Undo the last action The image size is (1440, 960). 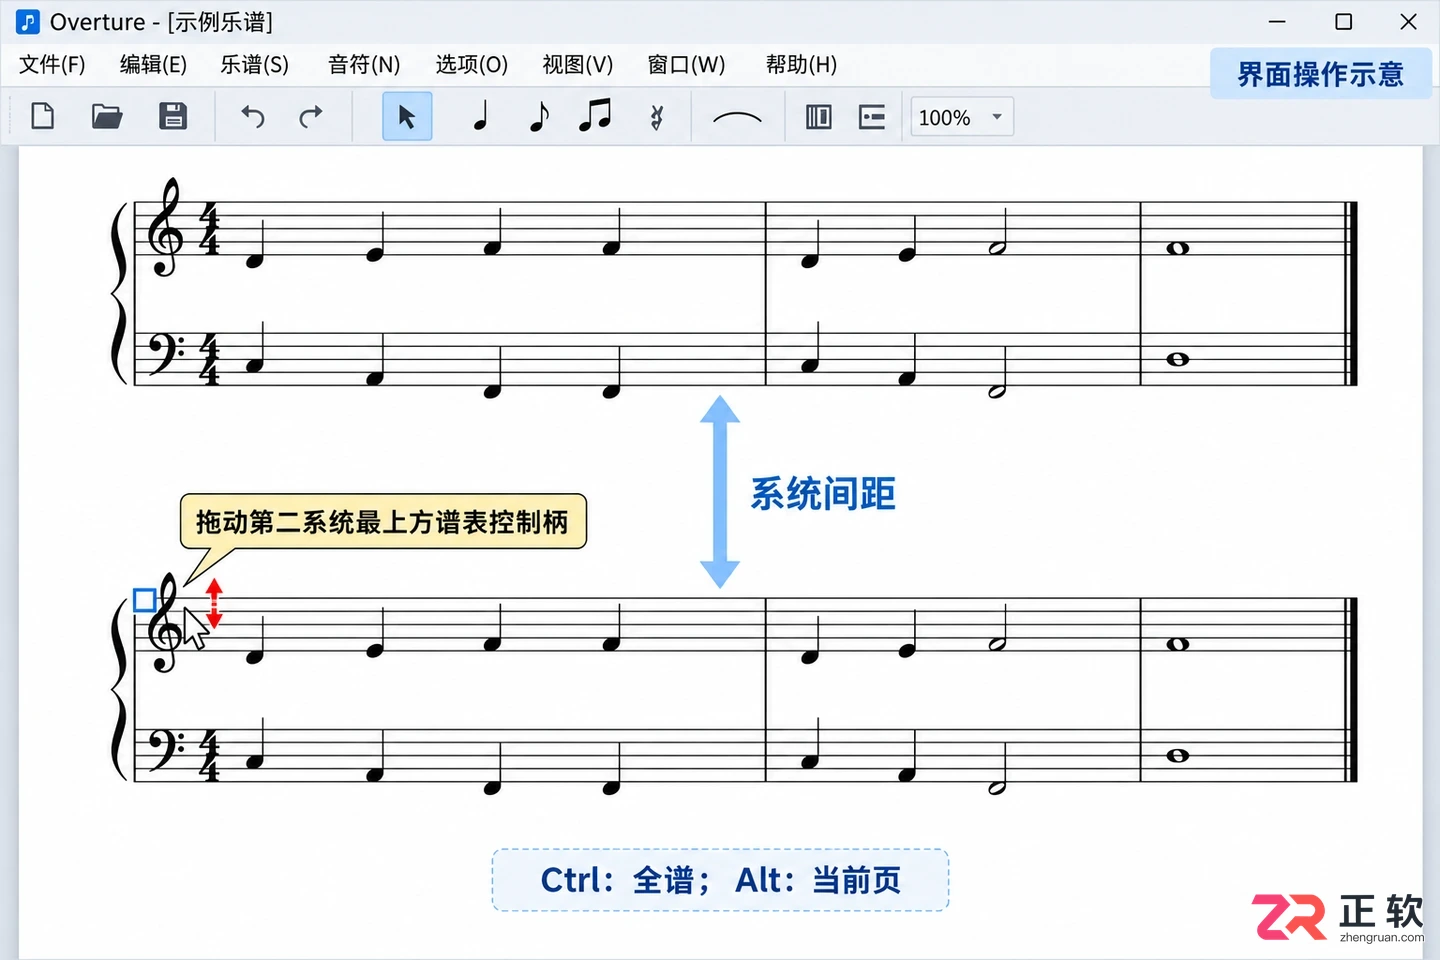coord(253,117)
